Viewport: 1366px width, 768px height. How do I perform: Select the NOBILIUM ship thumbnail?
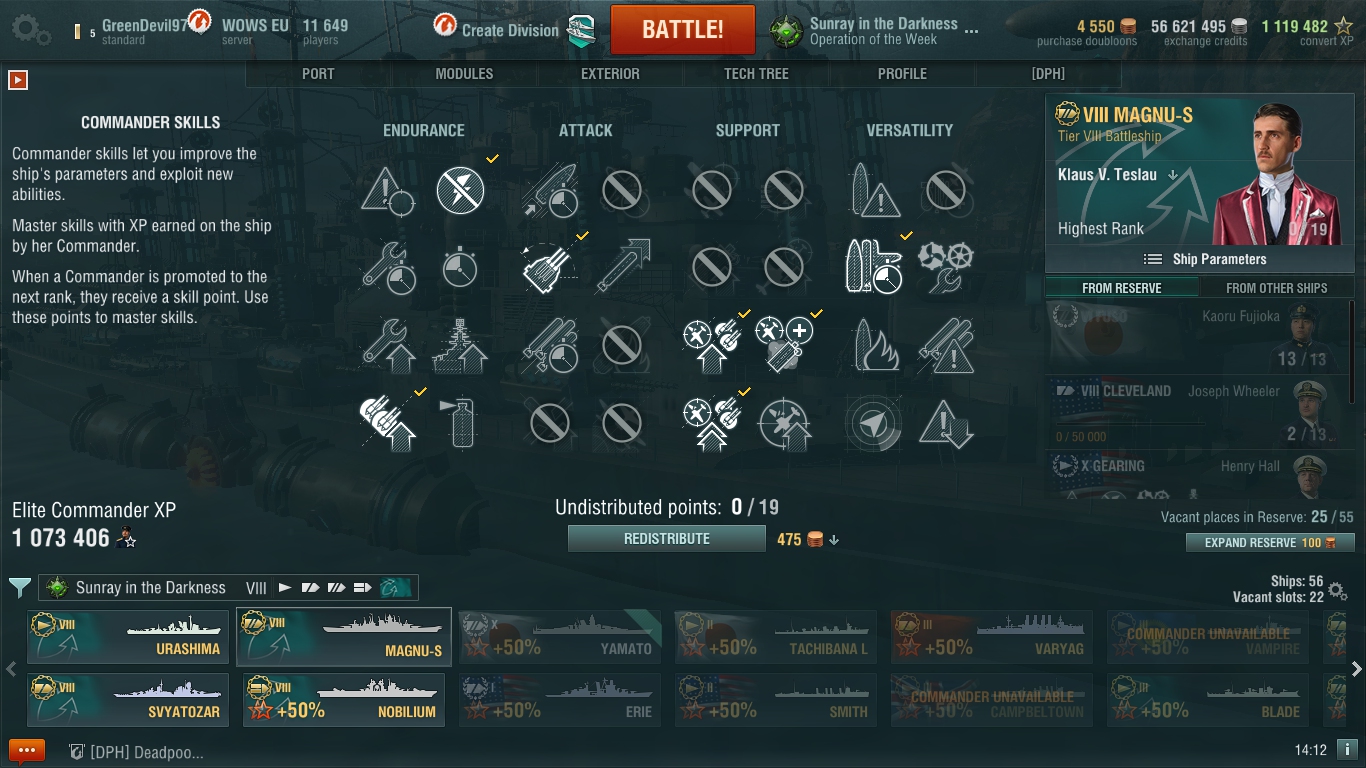tap(344, 700)
